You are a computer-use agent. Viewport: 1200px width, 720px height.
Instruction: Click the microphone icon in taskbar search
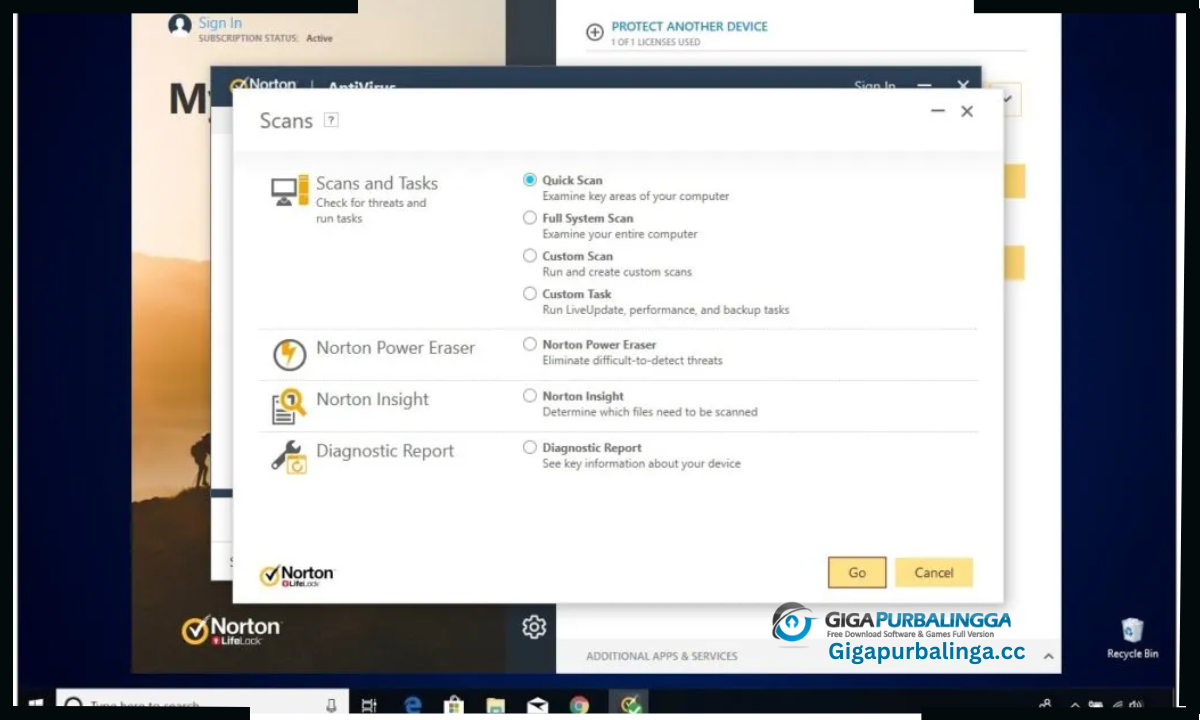(x=331, y=705)
